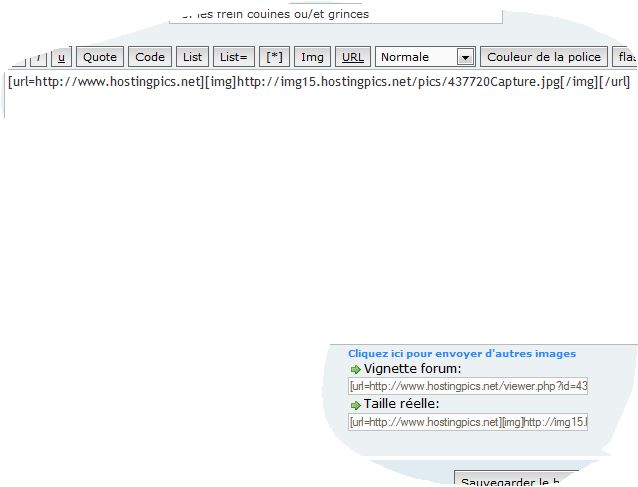
Task: Insert a [*] list item tag
Action: pyautogui.click(x=274, y=57)
